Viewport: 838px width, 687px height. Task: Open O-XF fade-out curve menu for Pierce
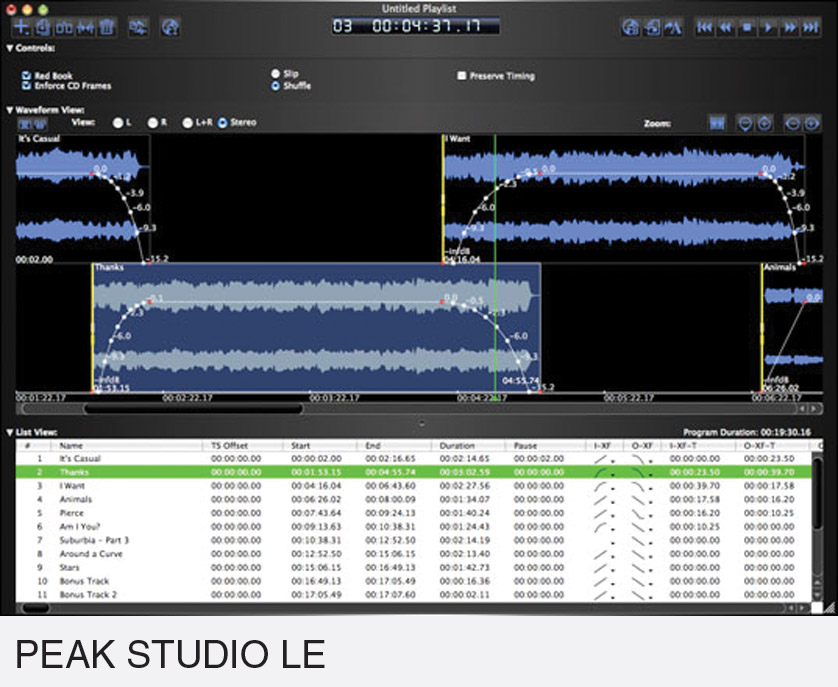tap(642, 513)
